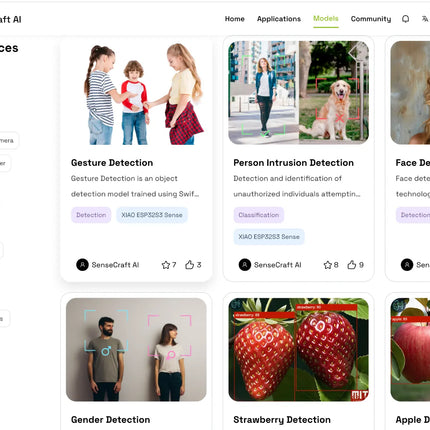Select the Models tab

tap(326, 19)
